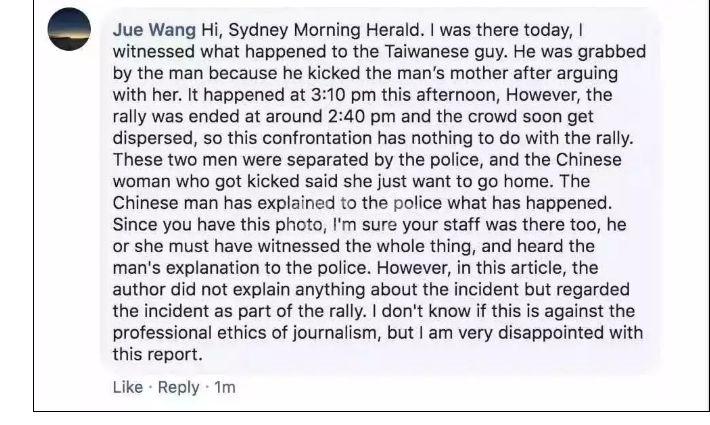Screen dimensions: 710x425
Task: Open the 1m comment timestamp
Action: [225, 387]
